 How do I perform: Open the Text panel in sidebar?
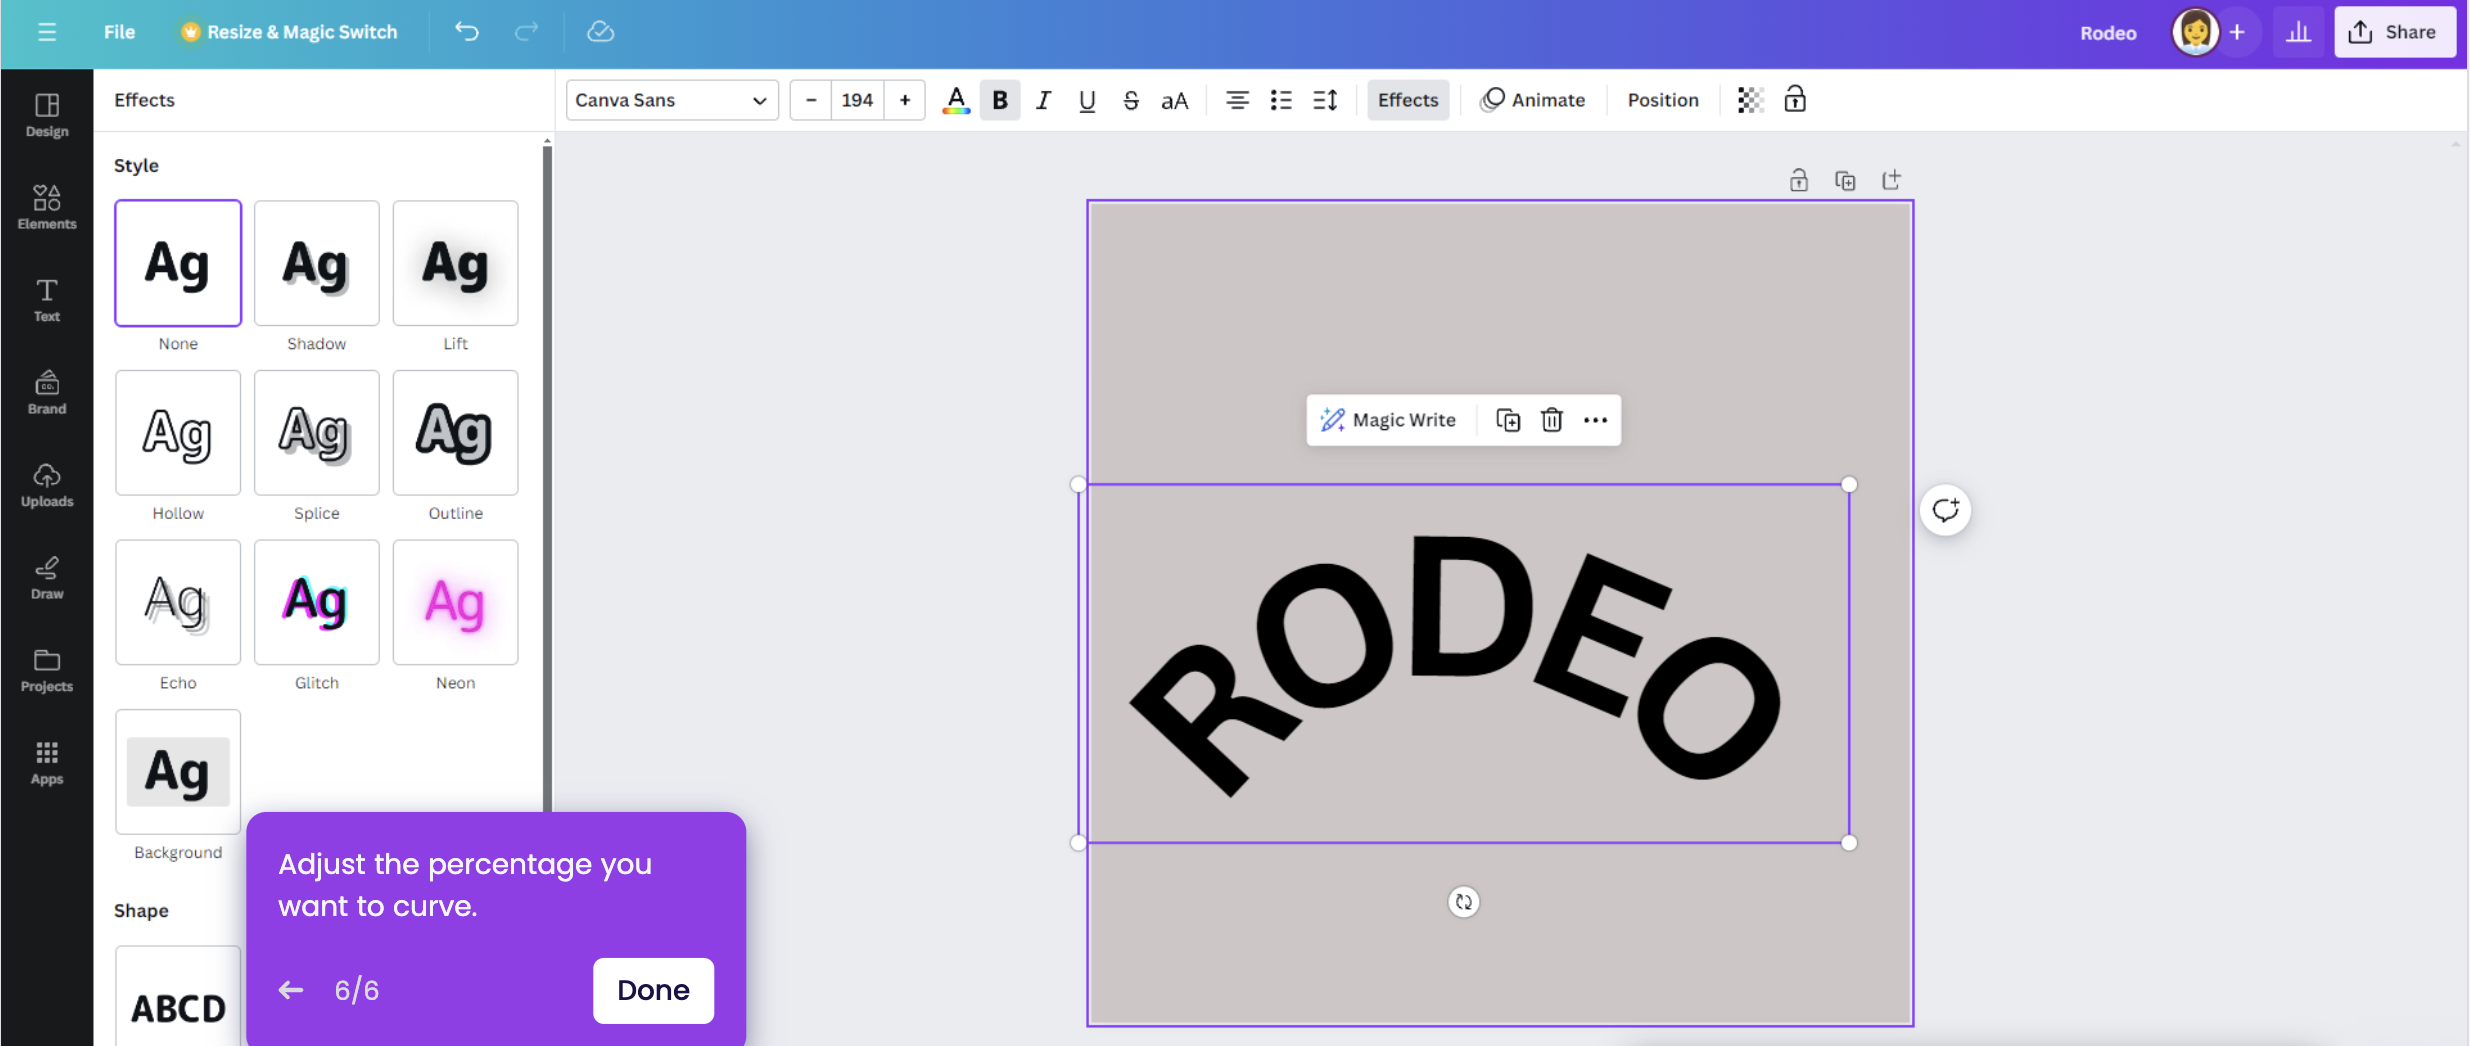[x=46, y=301]
